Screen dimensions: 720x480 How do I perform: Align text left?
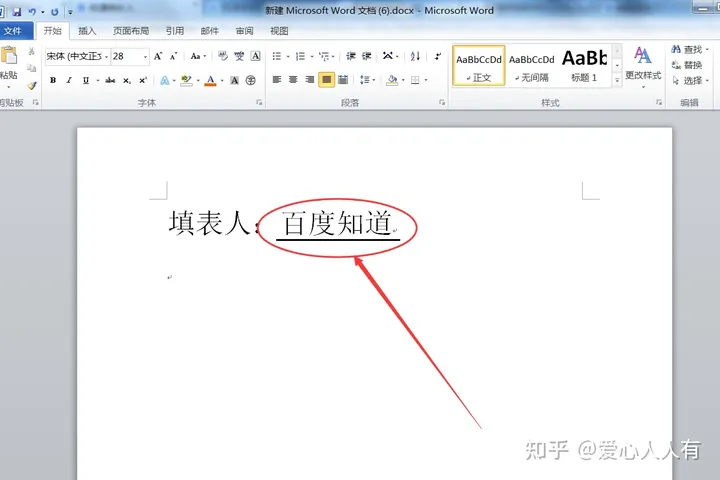tap(277, 80)
